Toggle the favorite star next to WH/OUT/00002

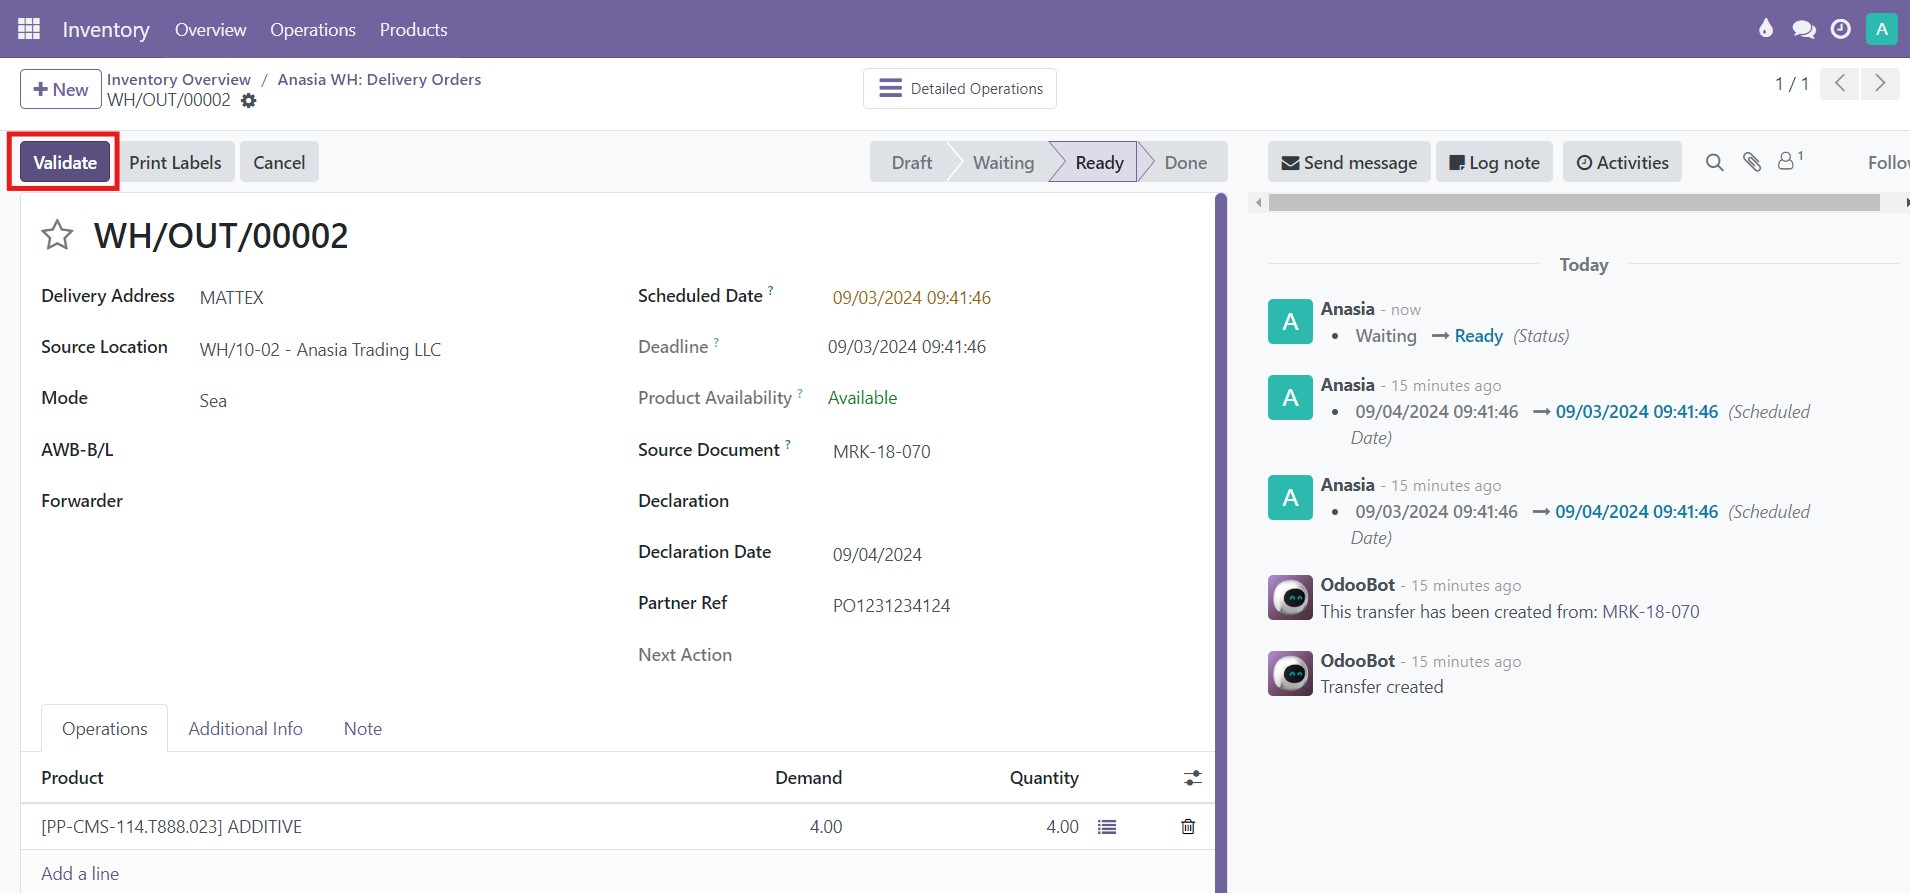click(57, 235)
